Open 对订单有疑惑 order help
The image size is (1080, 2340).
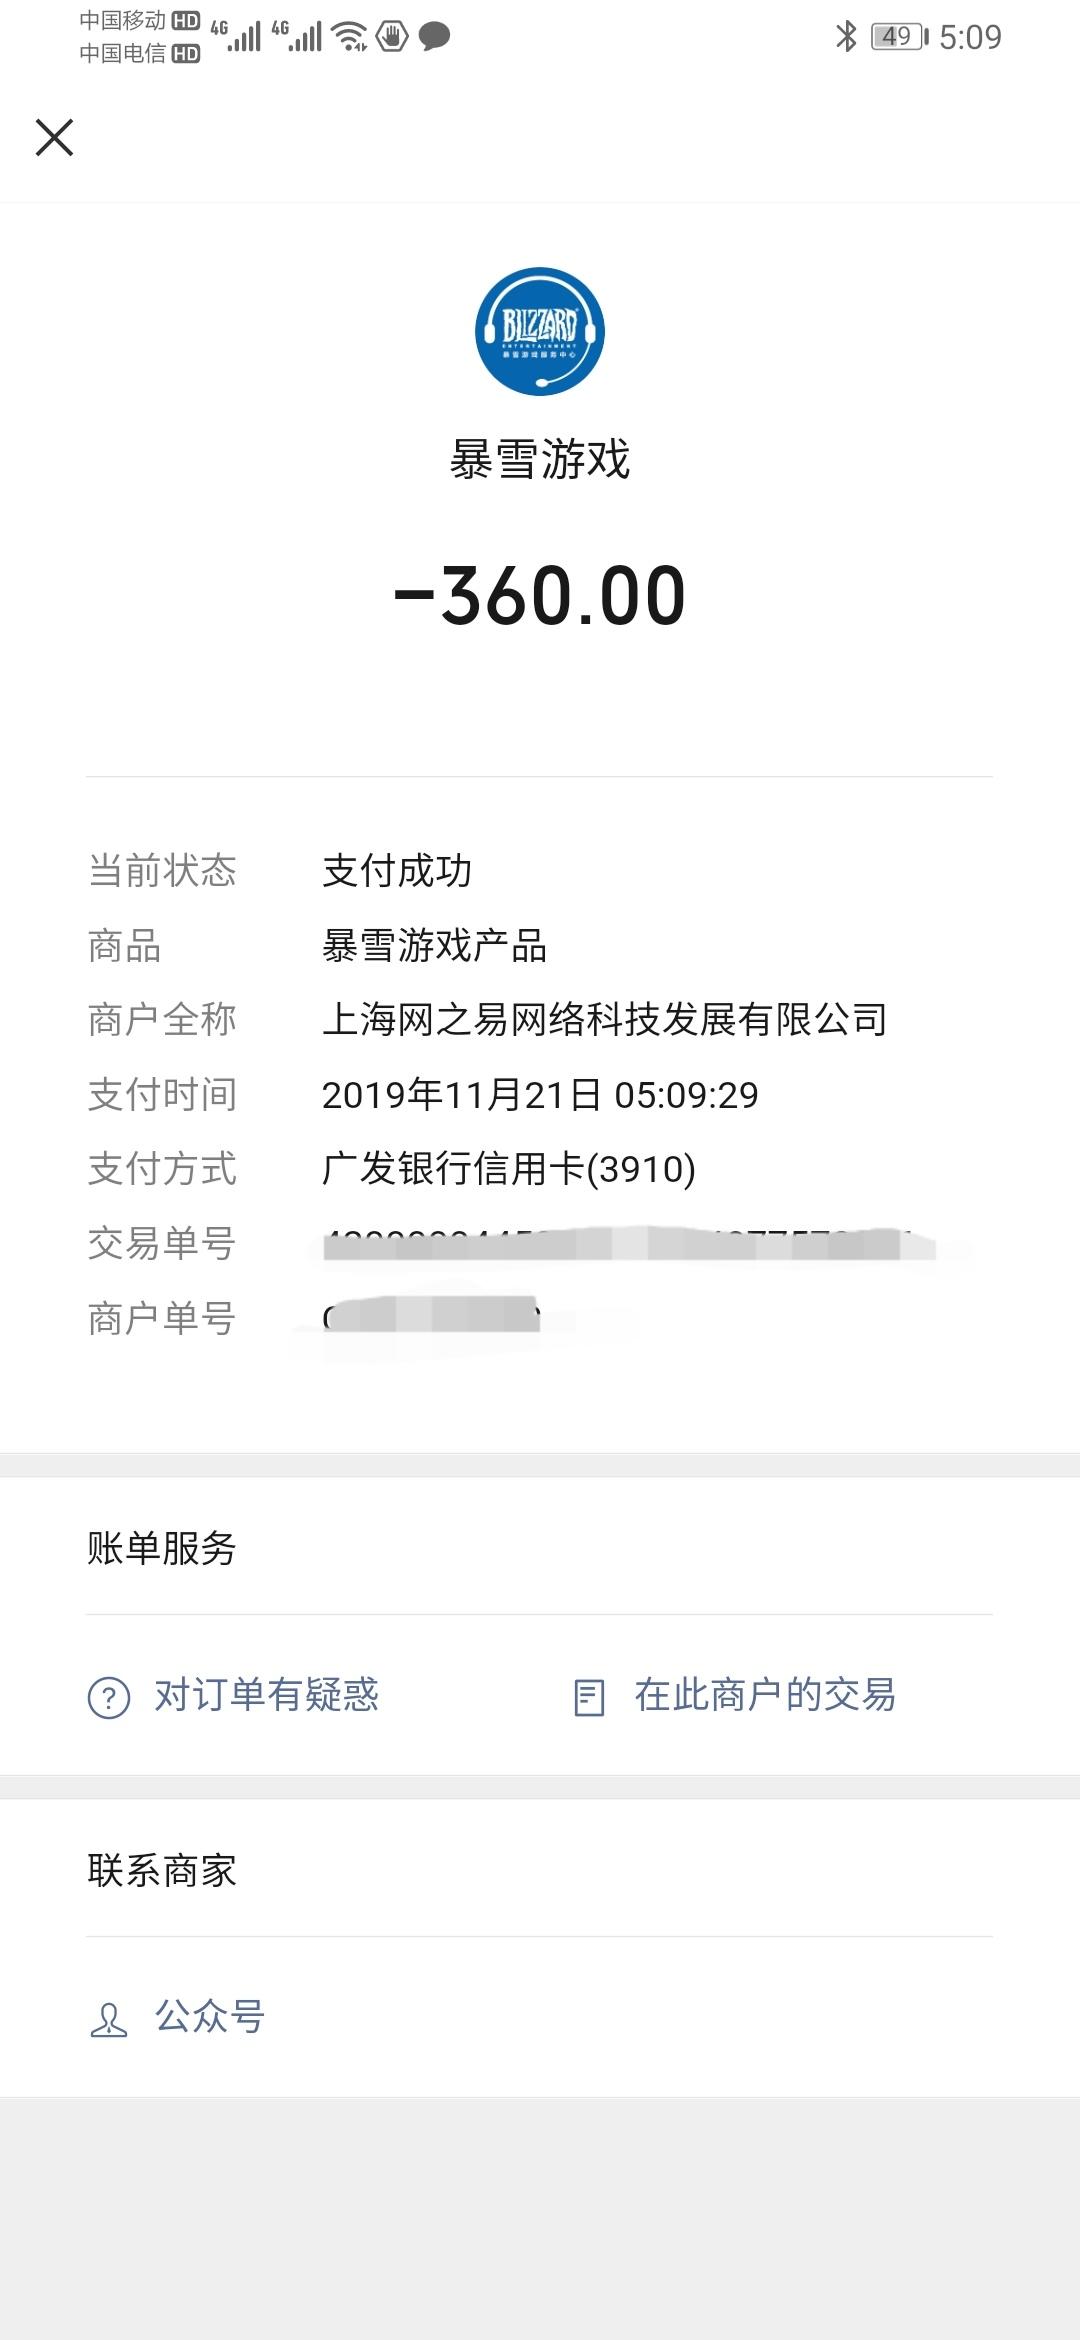click(266, 1695)
